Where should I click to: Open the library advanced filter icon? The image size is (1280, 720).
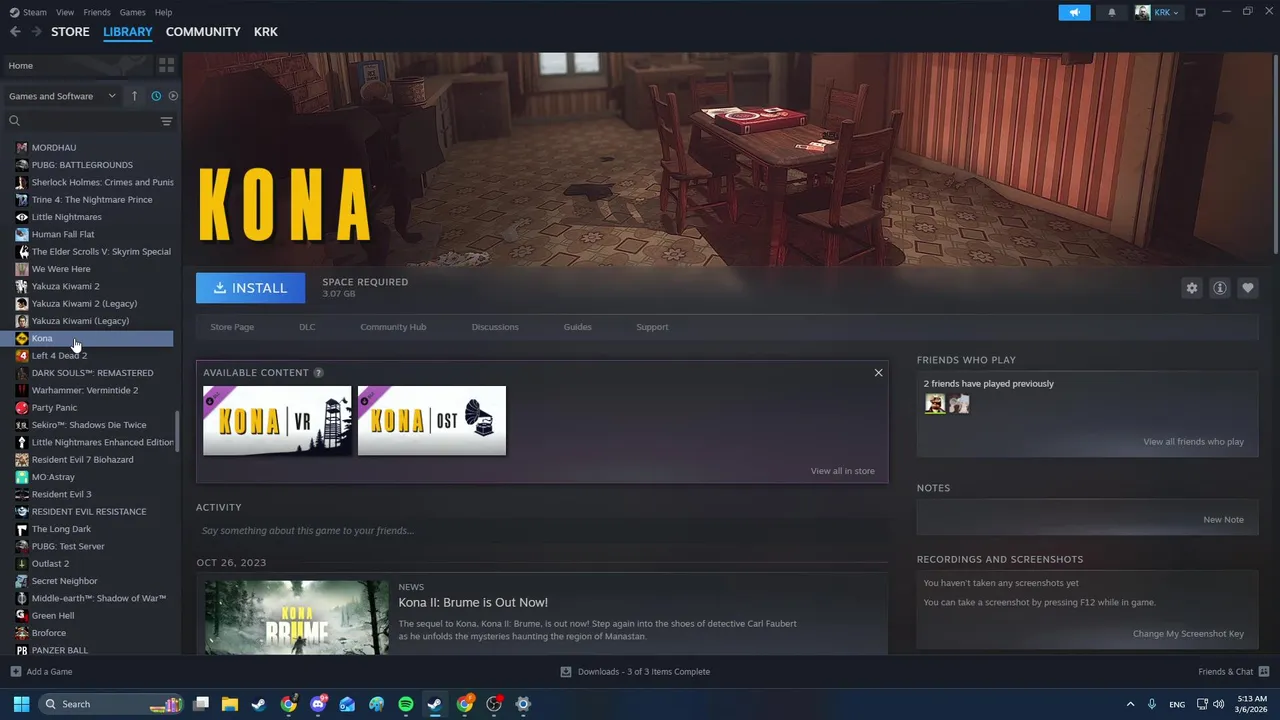(x=166, y=121)
